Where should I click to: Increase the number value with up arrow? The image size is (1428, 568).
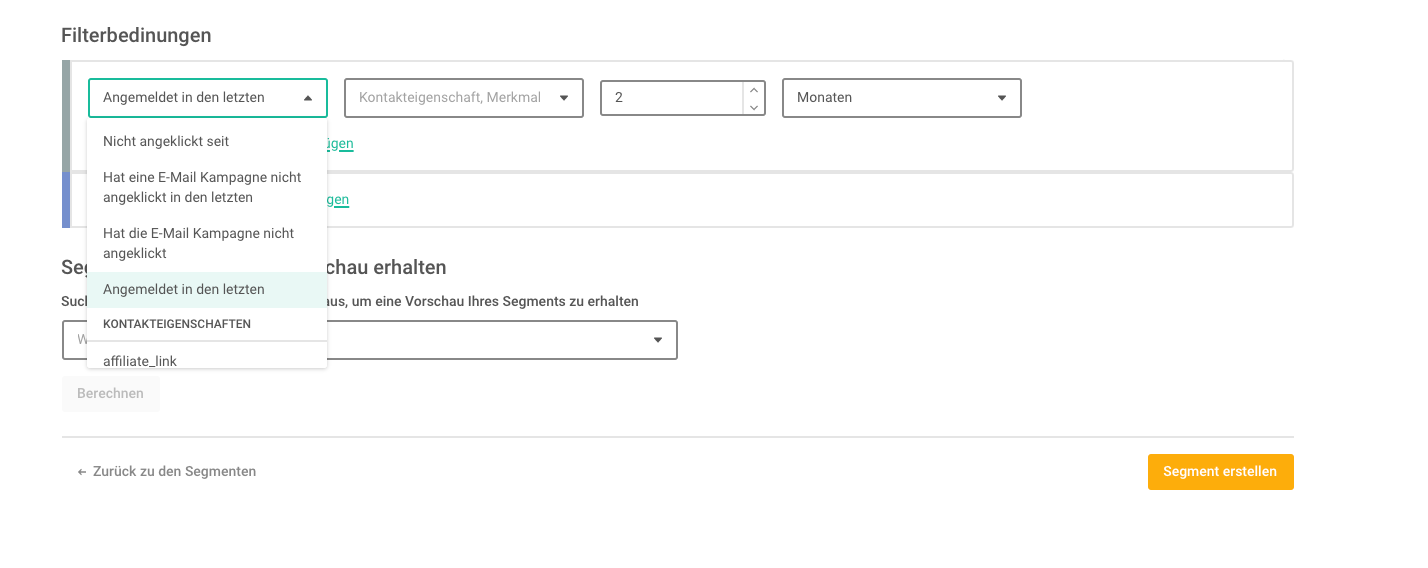tap(754, 90)
